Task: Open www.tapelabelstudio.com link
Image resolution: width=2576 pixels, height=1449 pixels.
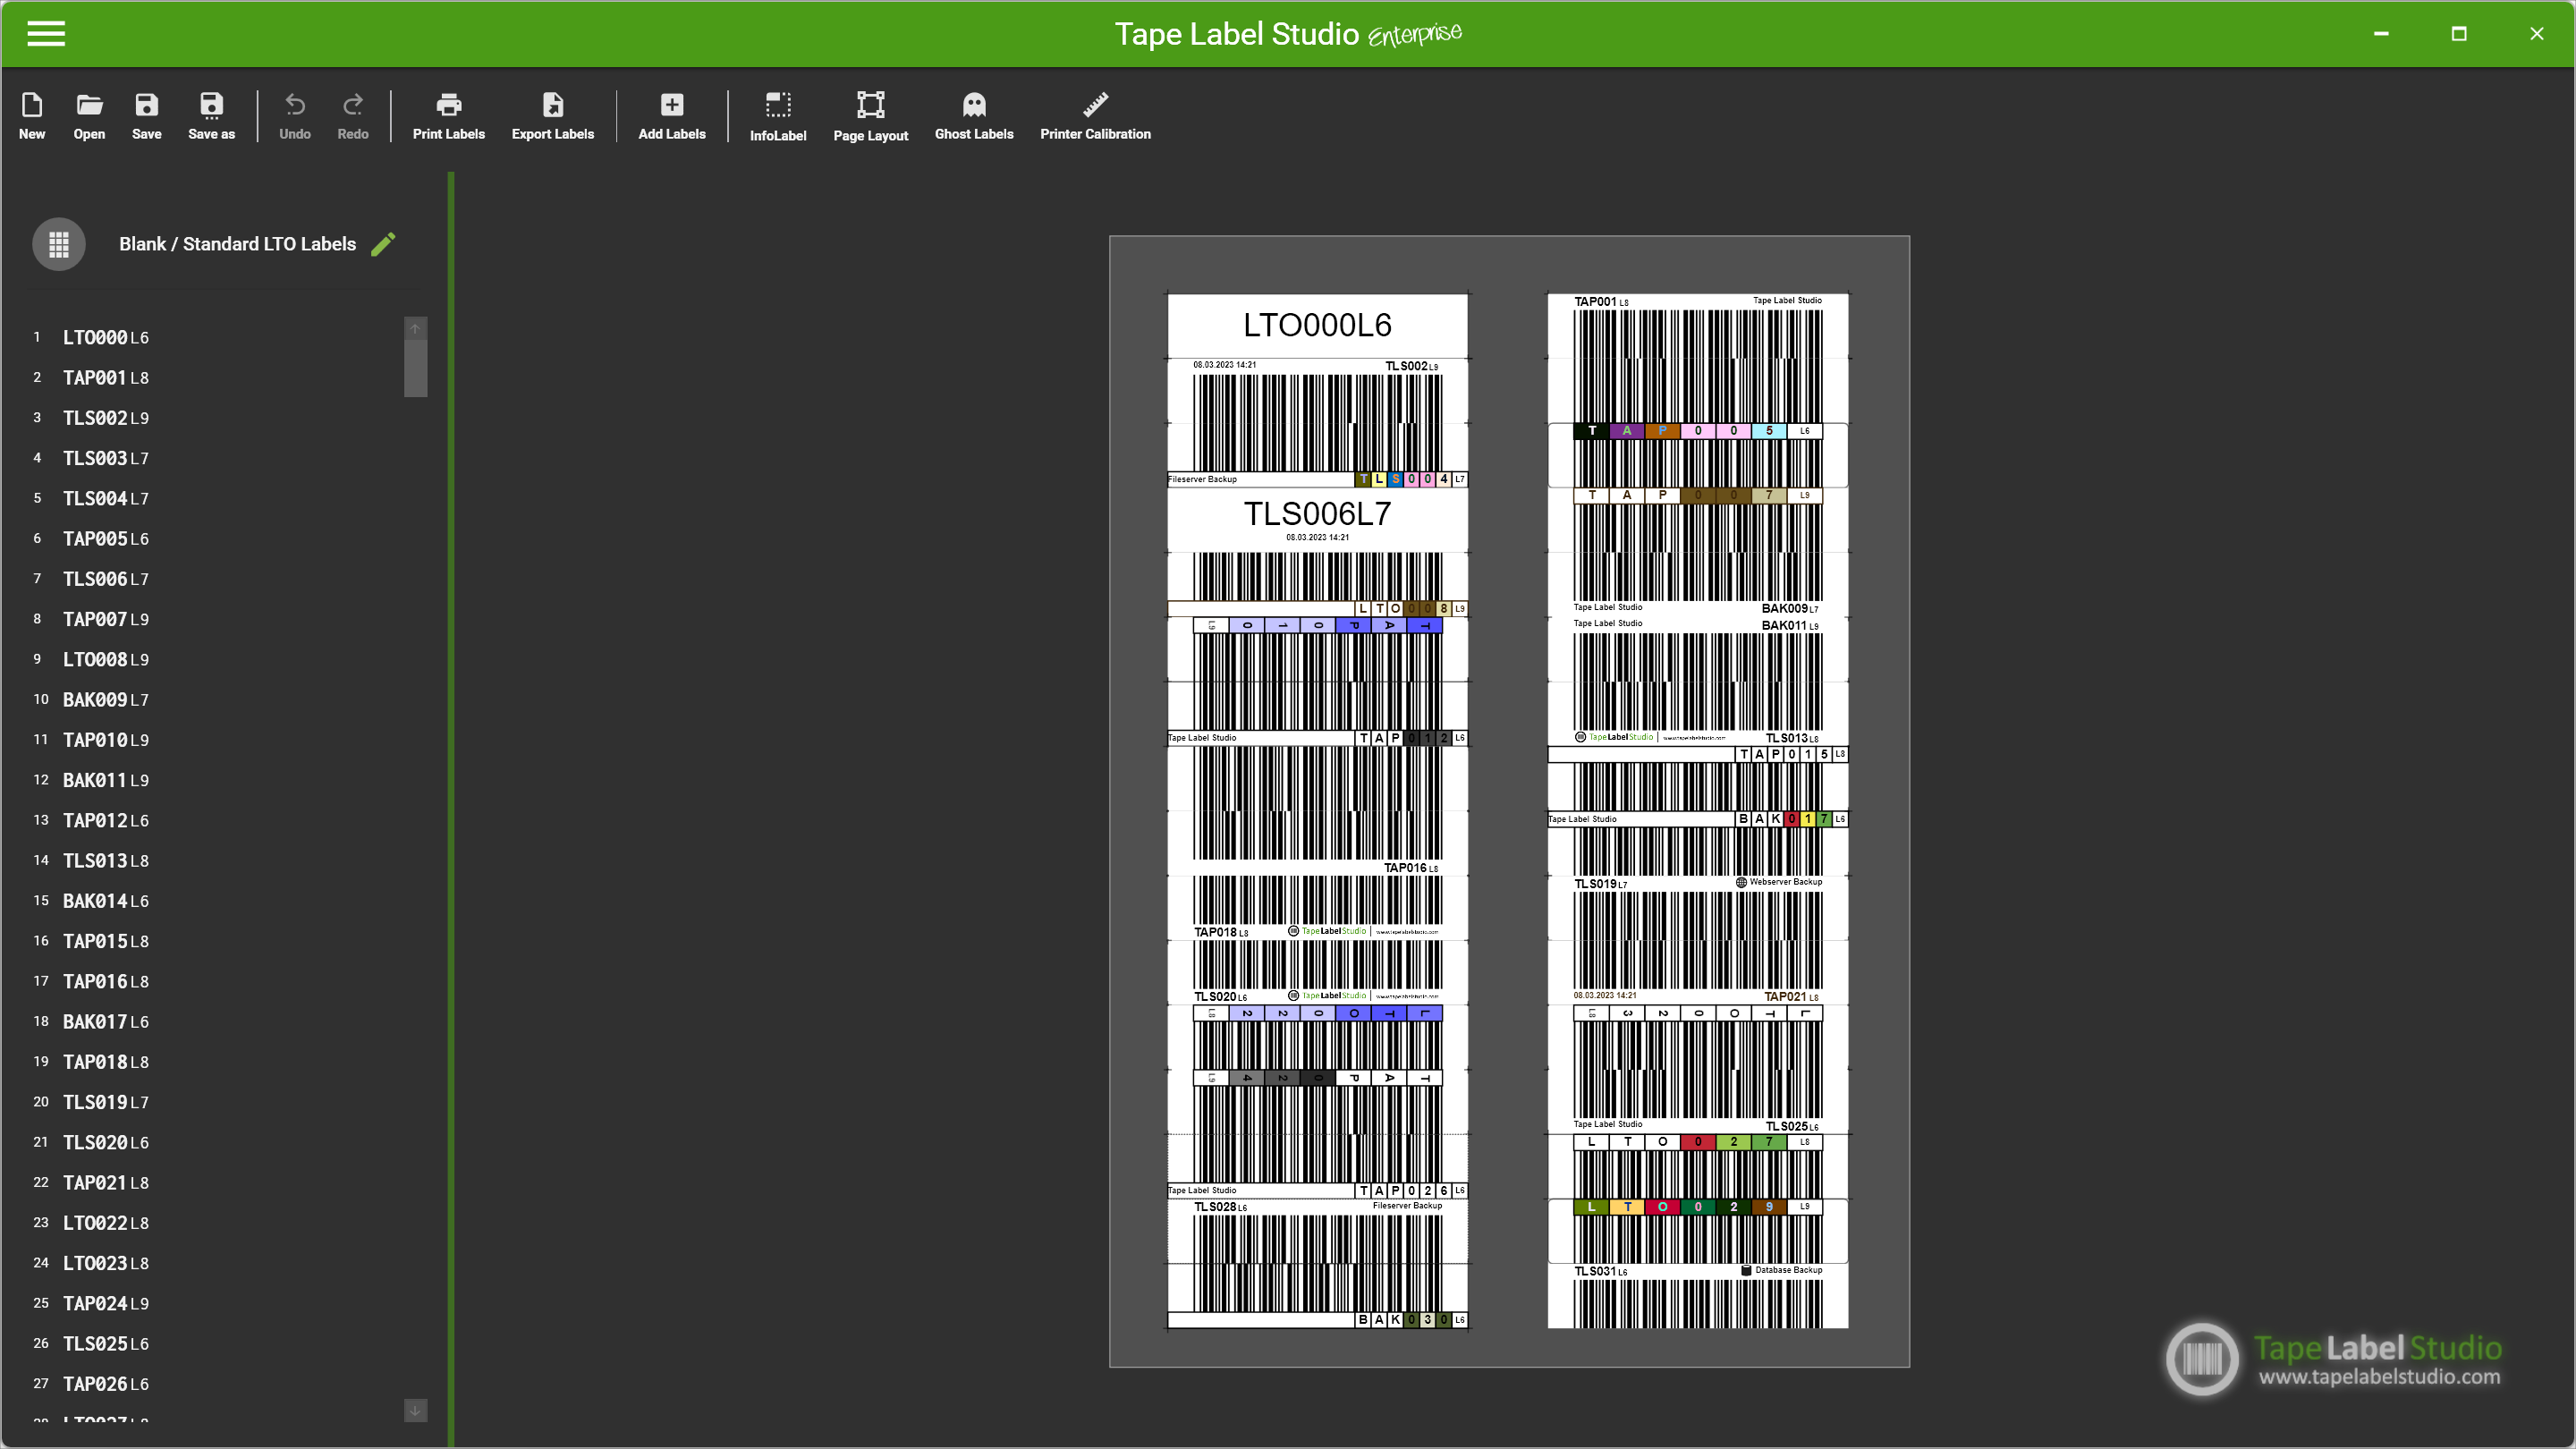Action: point(2379,1377)
